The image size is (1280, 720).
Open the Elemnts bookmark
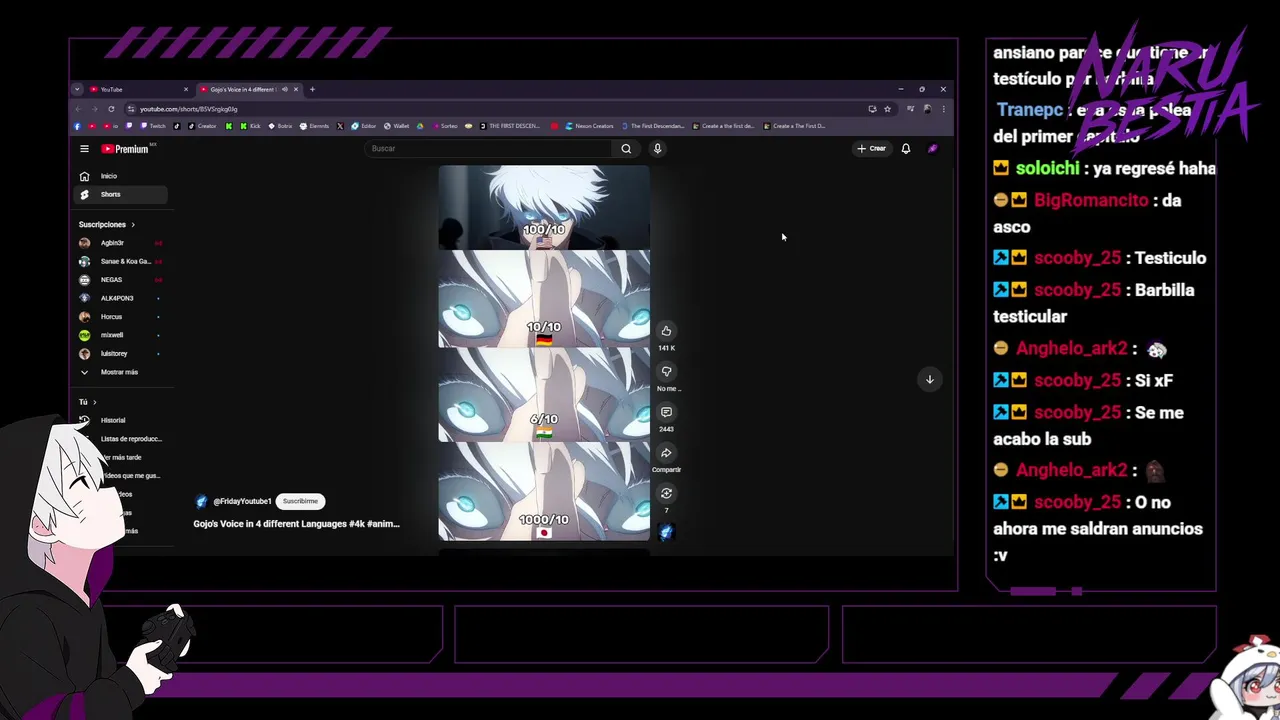click(x=314, y=126)
